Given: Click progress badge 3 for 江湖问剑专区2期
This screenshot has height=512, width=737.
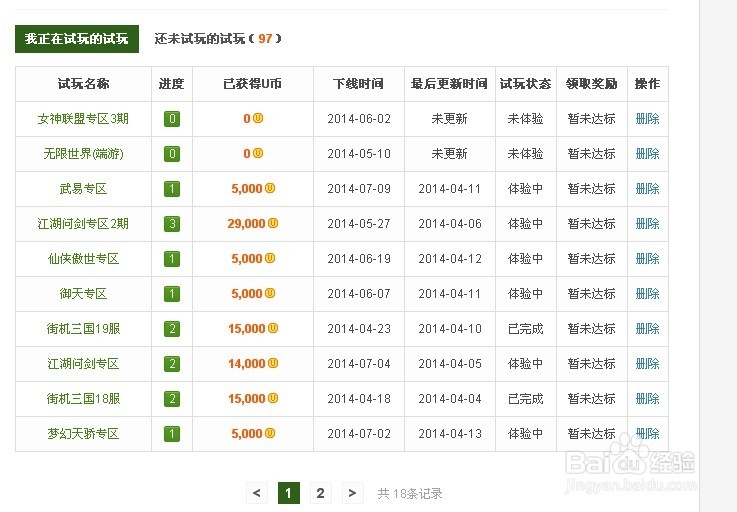Looking at the screenshot, I should (x=172, y=224).
